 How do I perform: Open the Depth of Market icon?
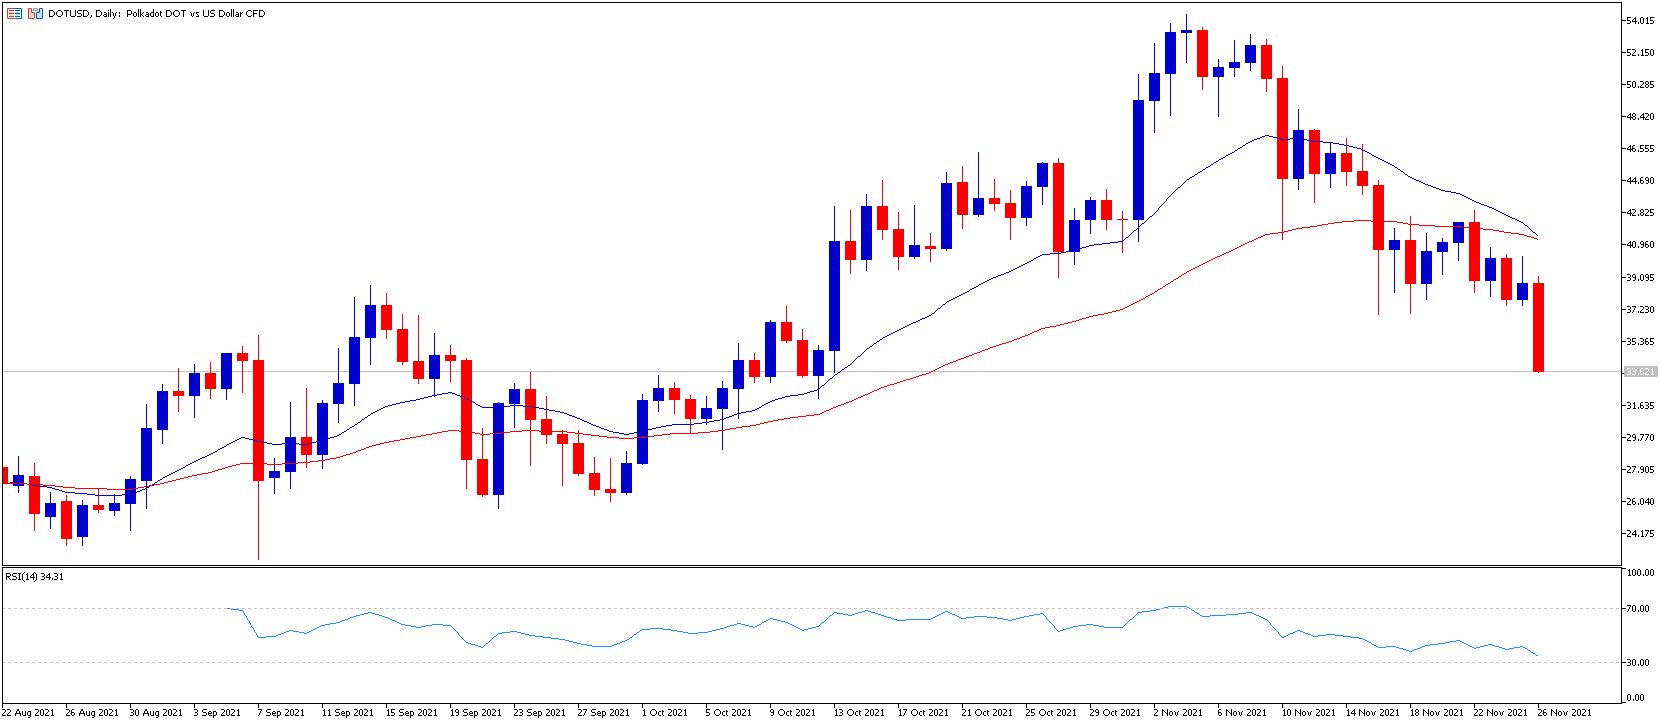[14, 14]
